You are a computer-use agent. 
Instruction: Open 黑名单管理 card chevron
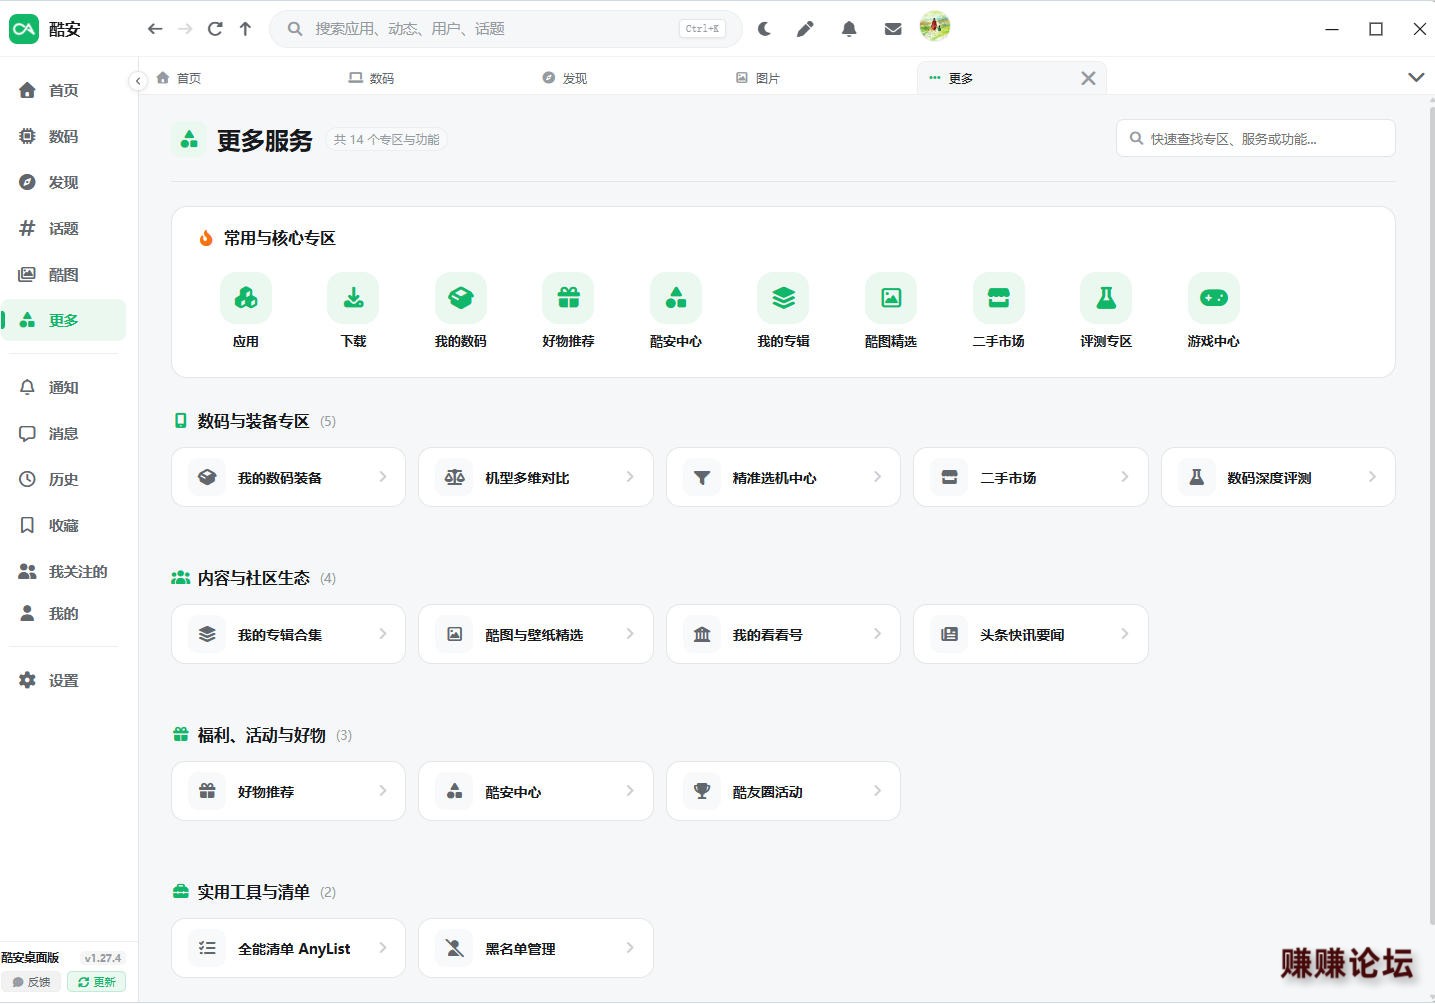click(630, 948)
